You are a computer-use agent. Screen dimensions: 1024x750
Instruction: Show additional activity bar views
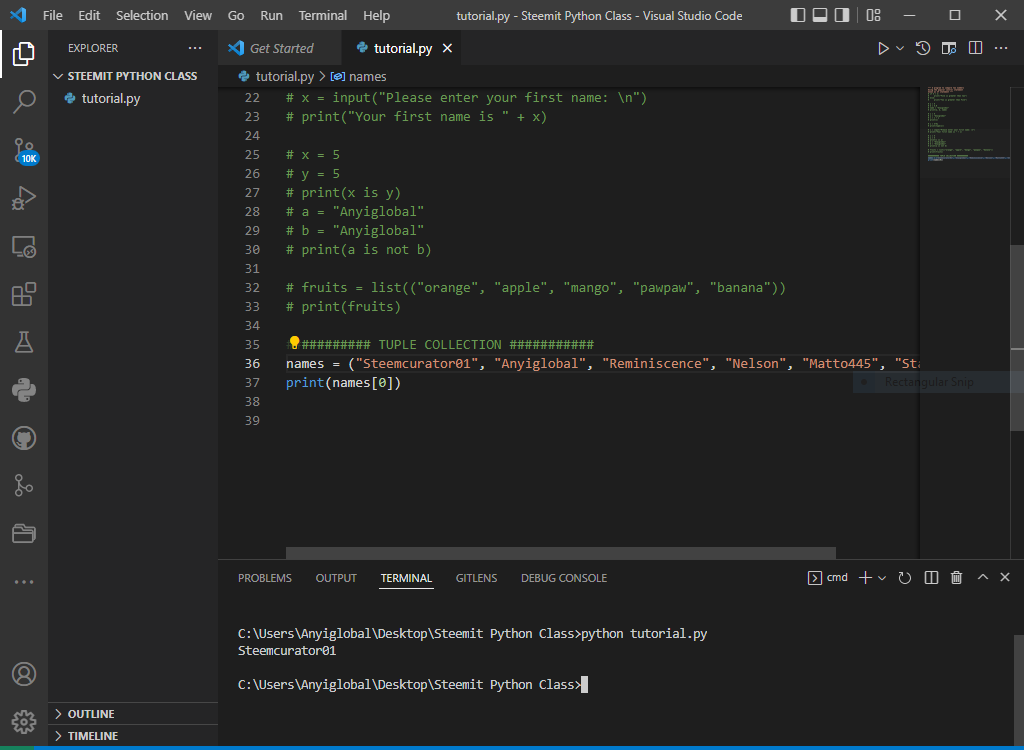(x=24, y=581)
